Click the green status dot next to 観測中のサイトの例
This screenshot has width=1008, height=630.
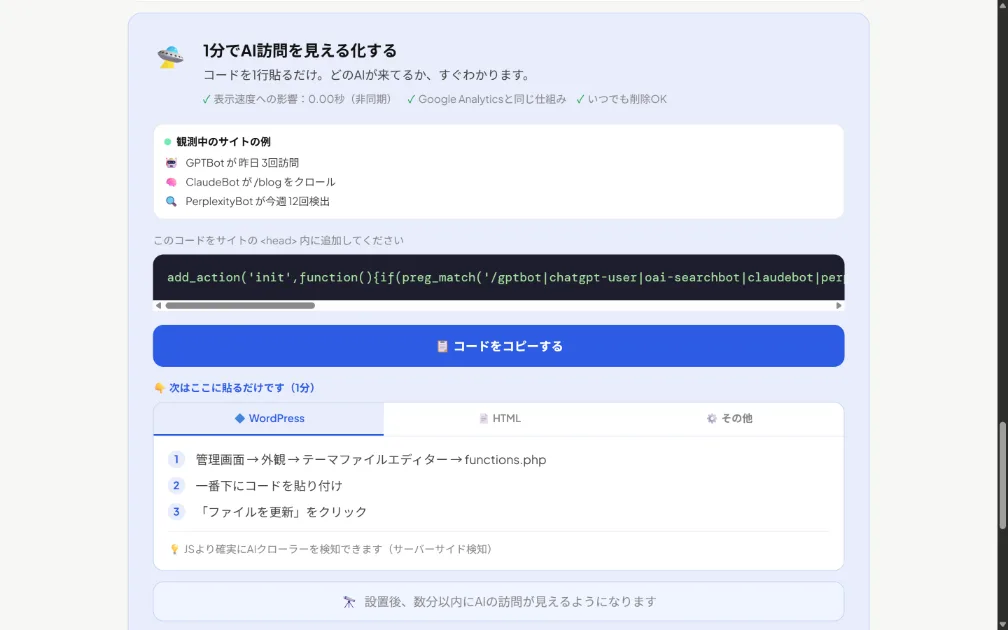[x=168, y=141]
